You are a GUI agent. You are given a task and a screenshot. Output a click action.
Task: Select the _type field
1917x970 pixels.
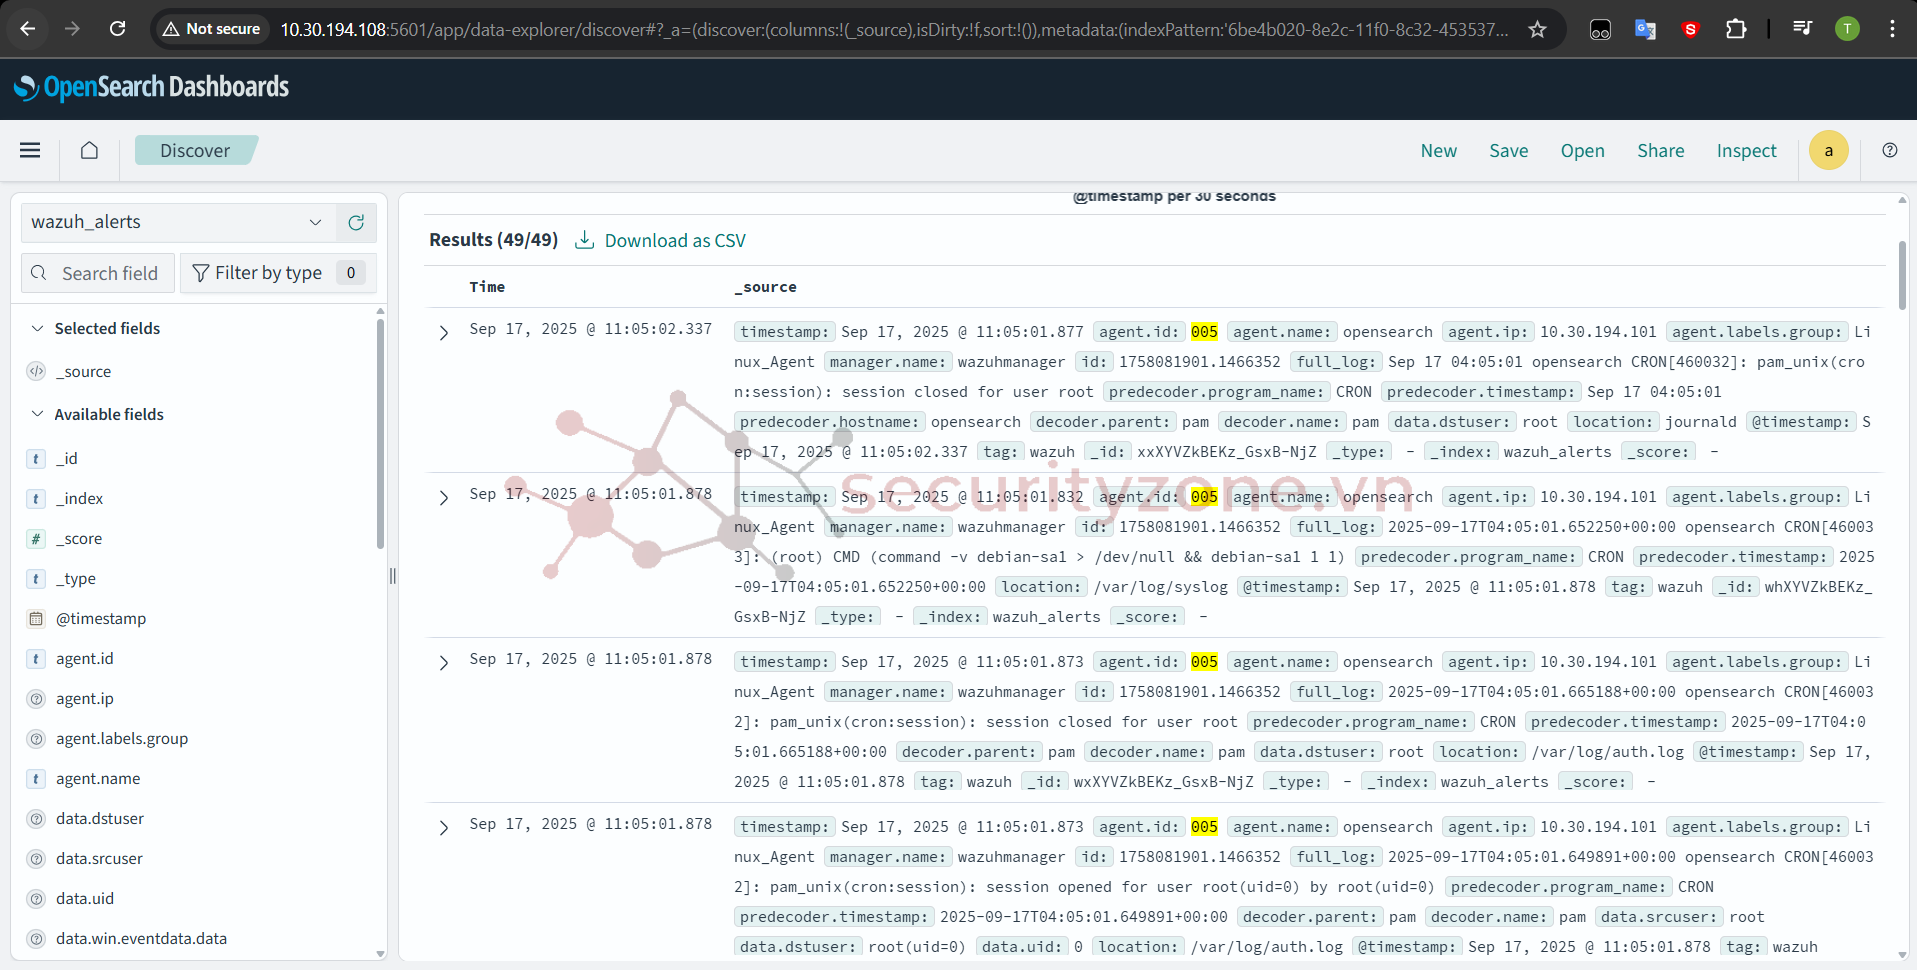[76, 578]
